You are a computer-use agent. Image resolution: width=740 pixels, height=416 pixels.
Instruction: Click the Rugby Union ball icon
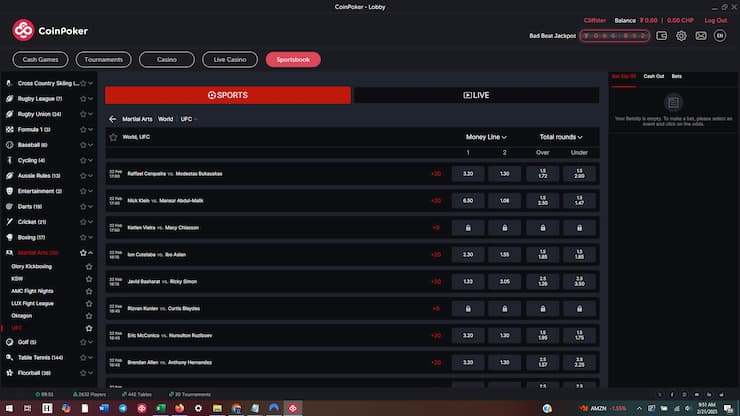pos(9,114)
